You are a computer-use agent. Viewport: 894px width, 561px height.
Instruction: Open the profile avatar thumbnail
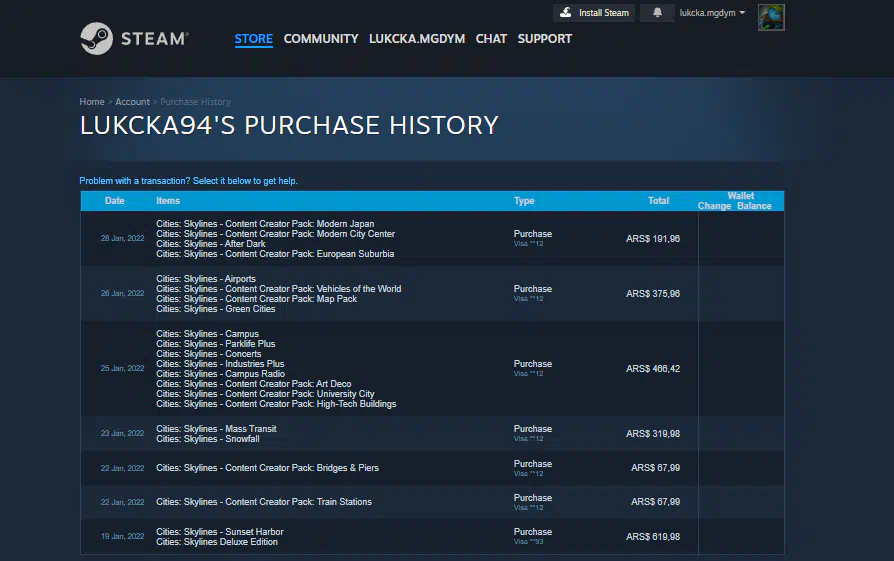point(771,17)
